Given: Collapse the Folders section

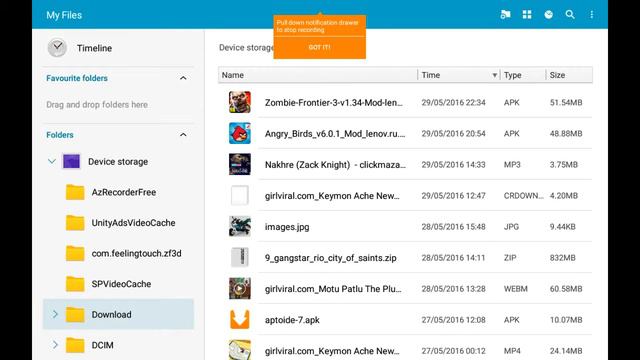Looking at the screenshot, I should coord(183,135).
